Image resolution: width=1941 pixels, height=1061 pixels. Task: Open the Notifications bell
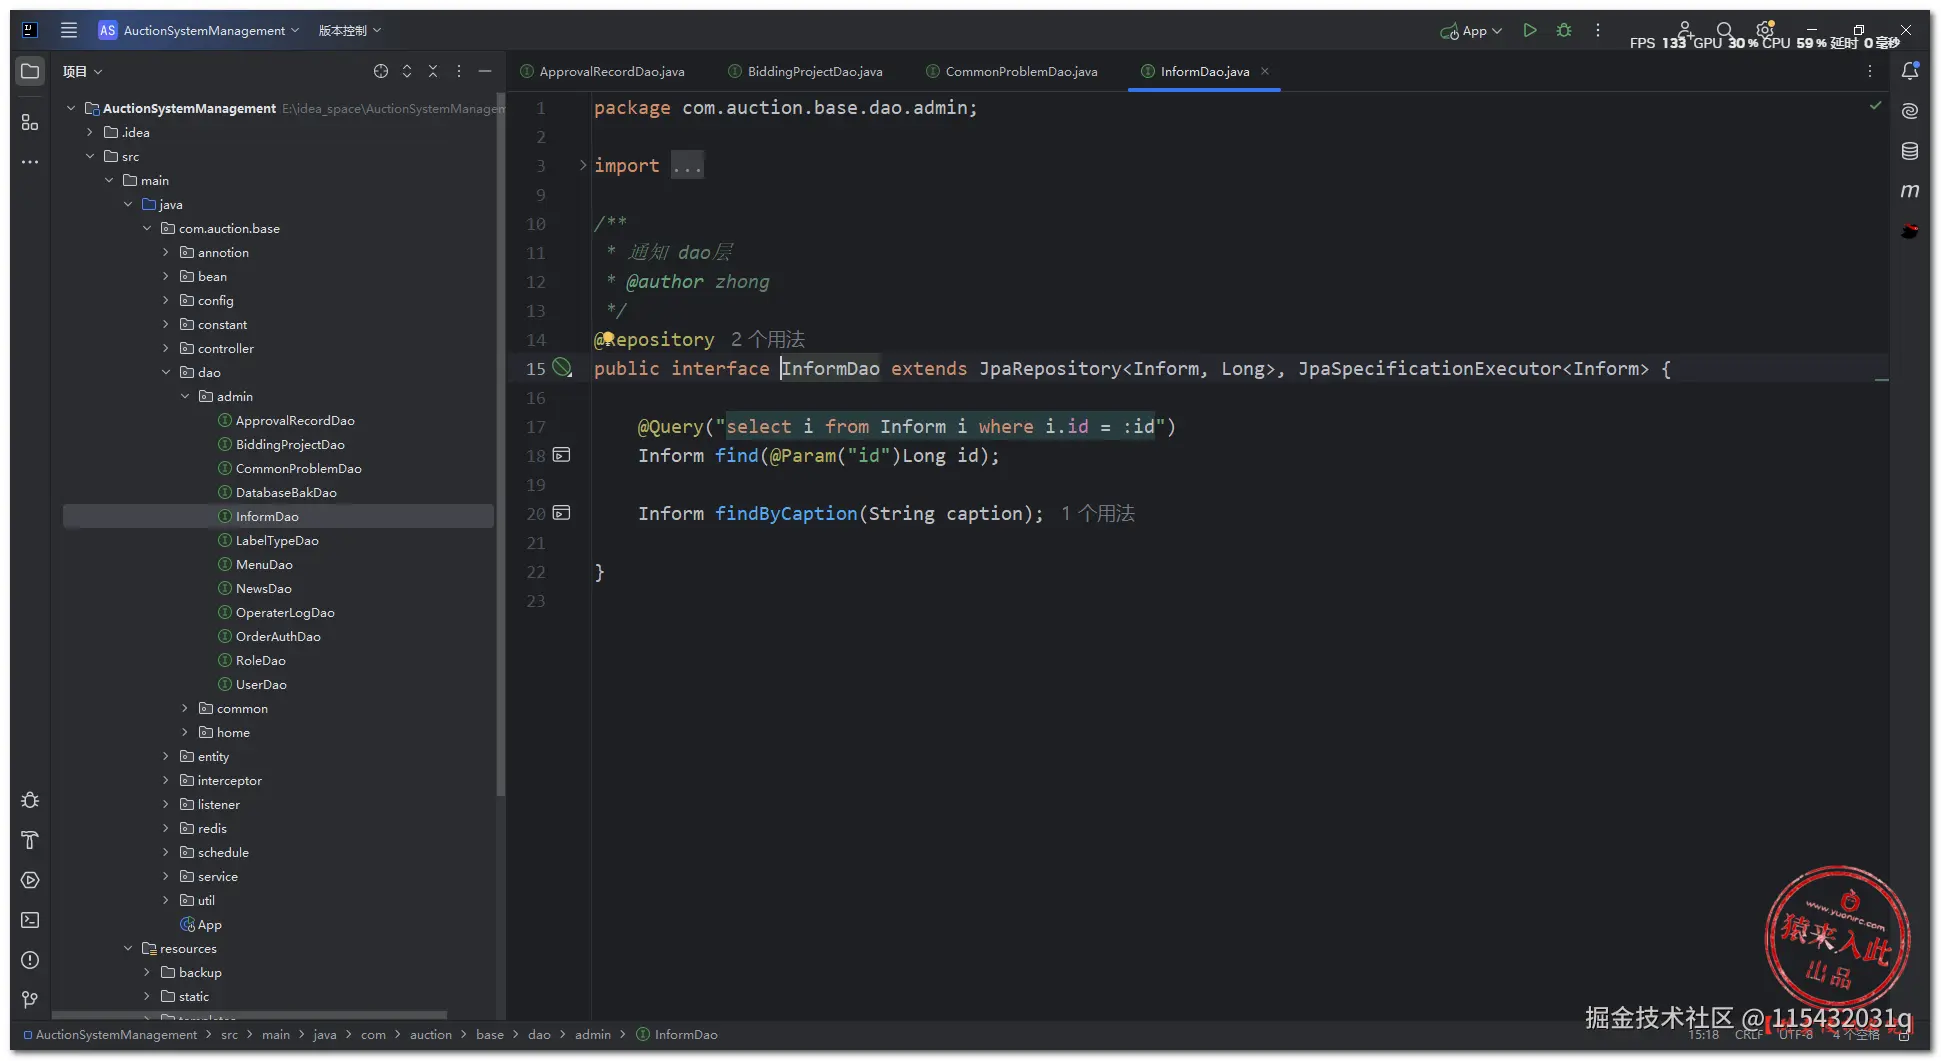tap(1910, 71)
